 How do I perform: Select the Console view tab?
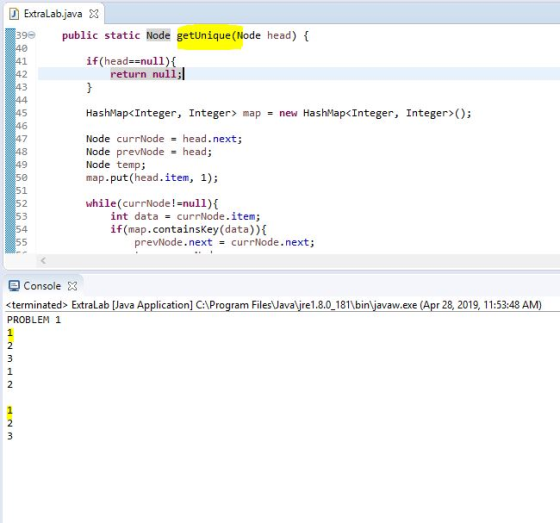pos(42,286)
